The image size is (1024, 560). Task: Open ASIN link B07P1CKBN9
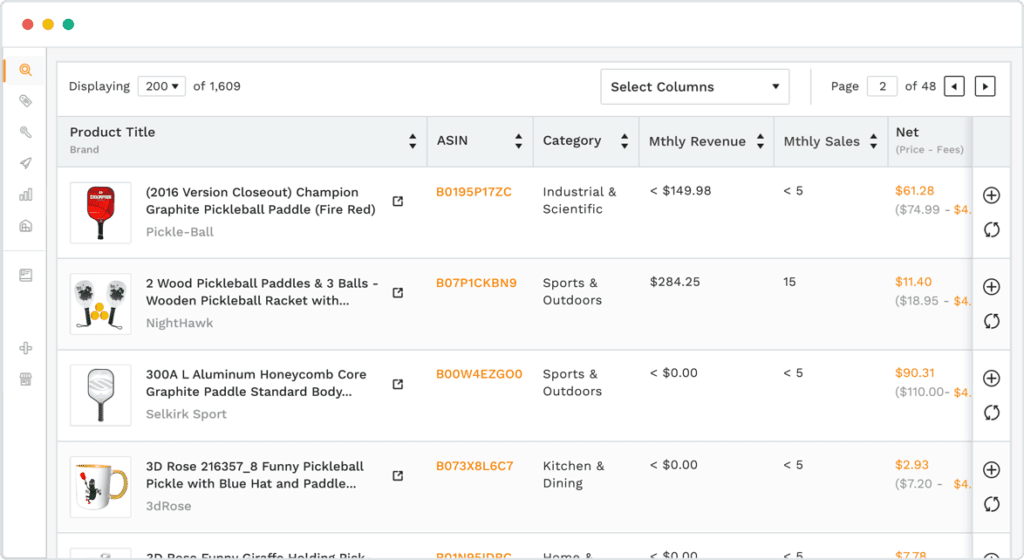pos(476,283)
